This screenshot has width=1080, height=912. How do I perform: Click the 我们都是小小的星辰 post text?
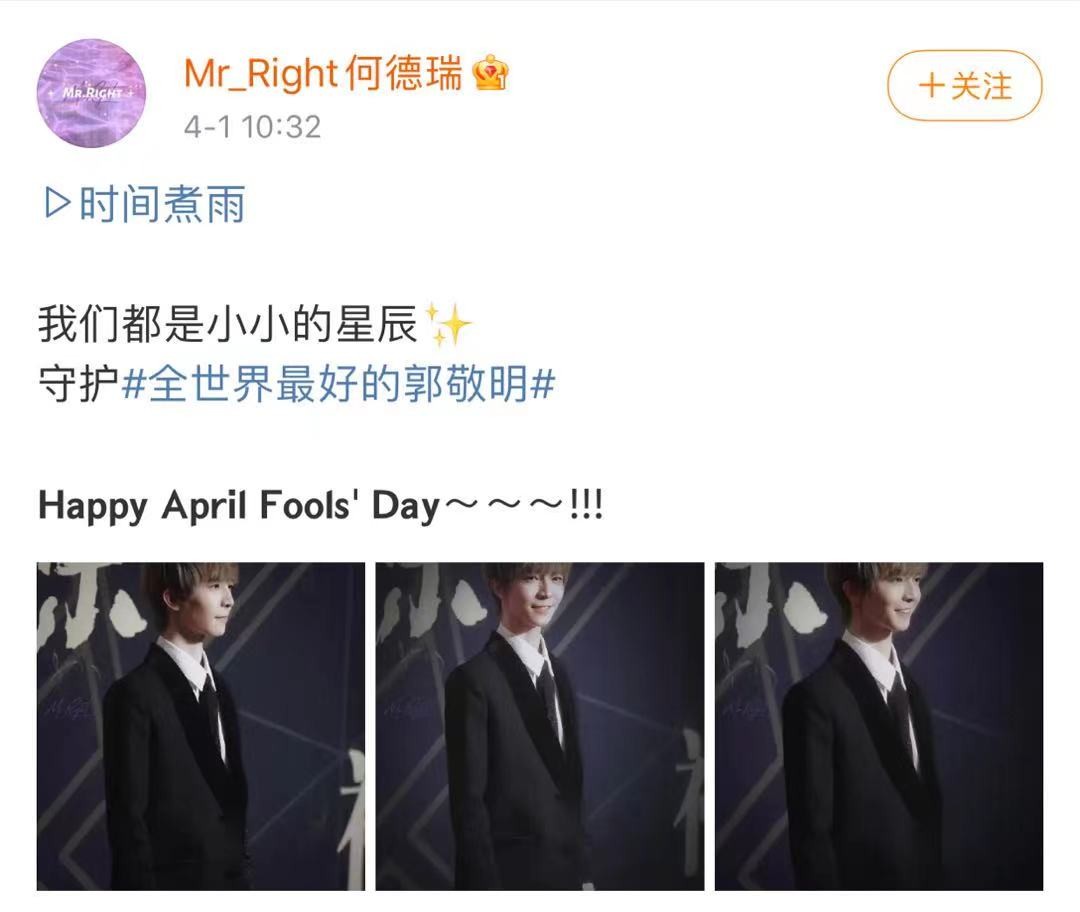tap(227, 324)
